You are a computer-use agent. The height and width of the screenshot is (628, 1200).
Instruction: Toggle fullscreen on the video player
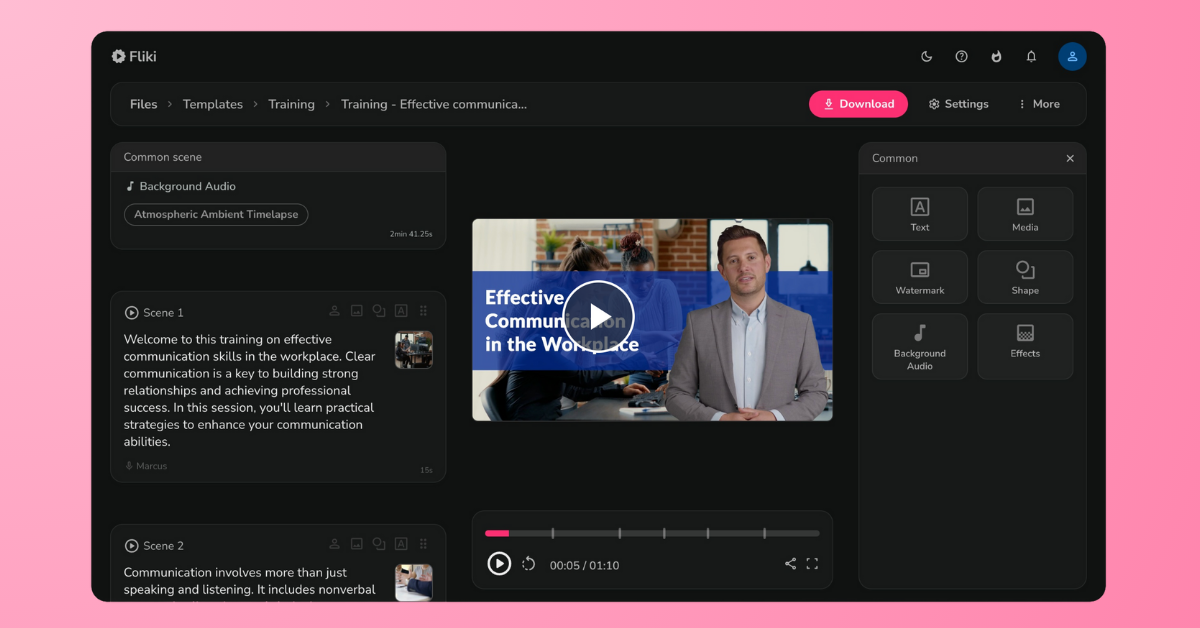(812, 564)
